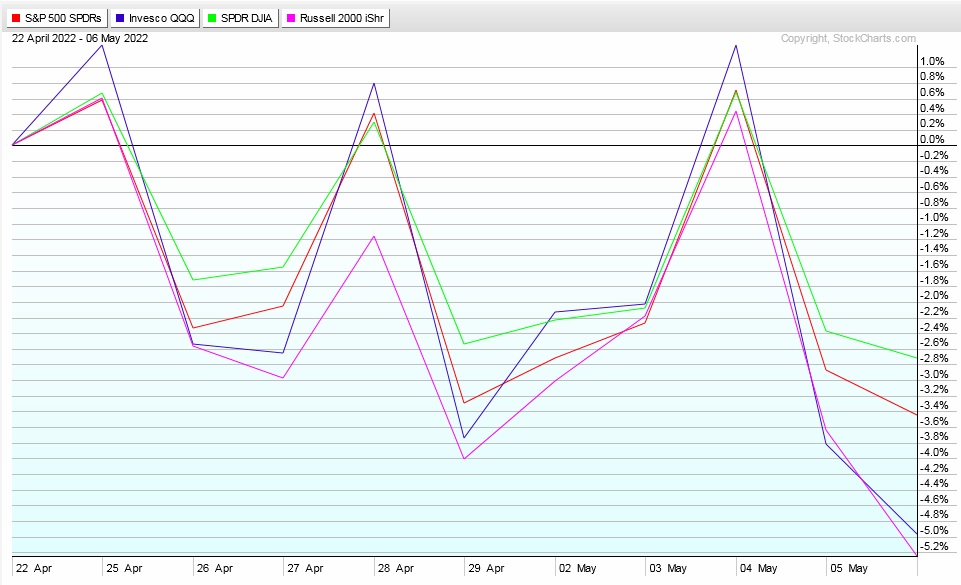Click the '0.8%' y-axis label
This screenshot has height=585, width=961.
coord(932,77)
